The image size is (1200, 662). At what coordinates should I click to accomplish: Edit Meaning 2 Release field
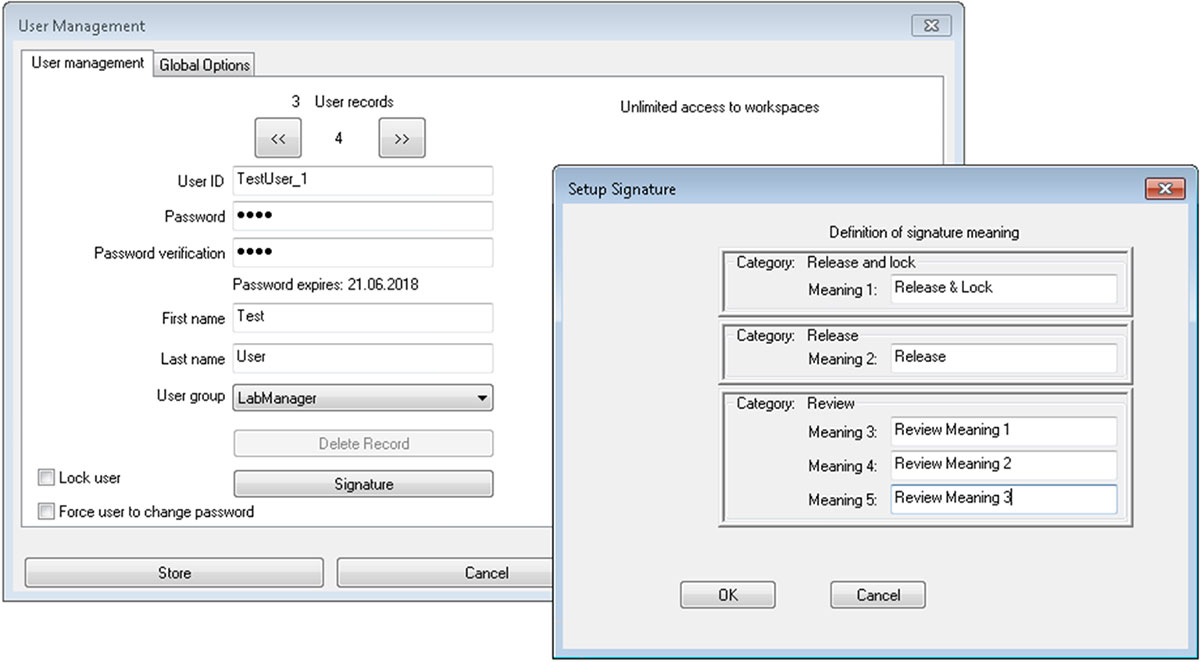pyautogui.click(x=1003, y=357)
